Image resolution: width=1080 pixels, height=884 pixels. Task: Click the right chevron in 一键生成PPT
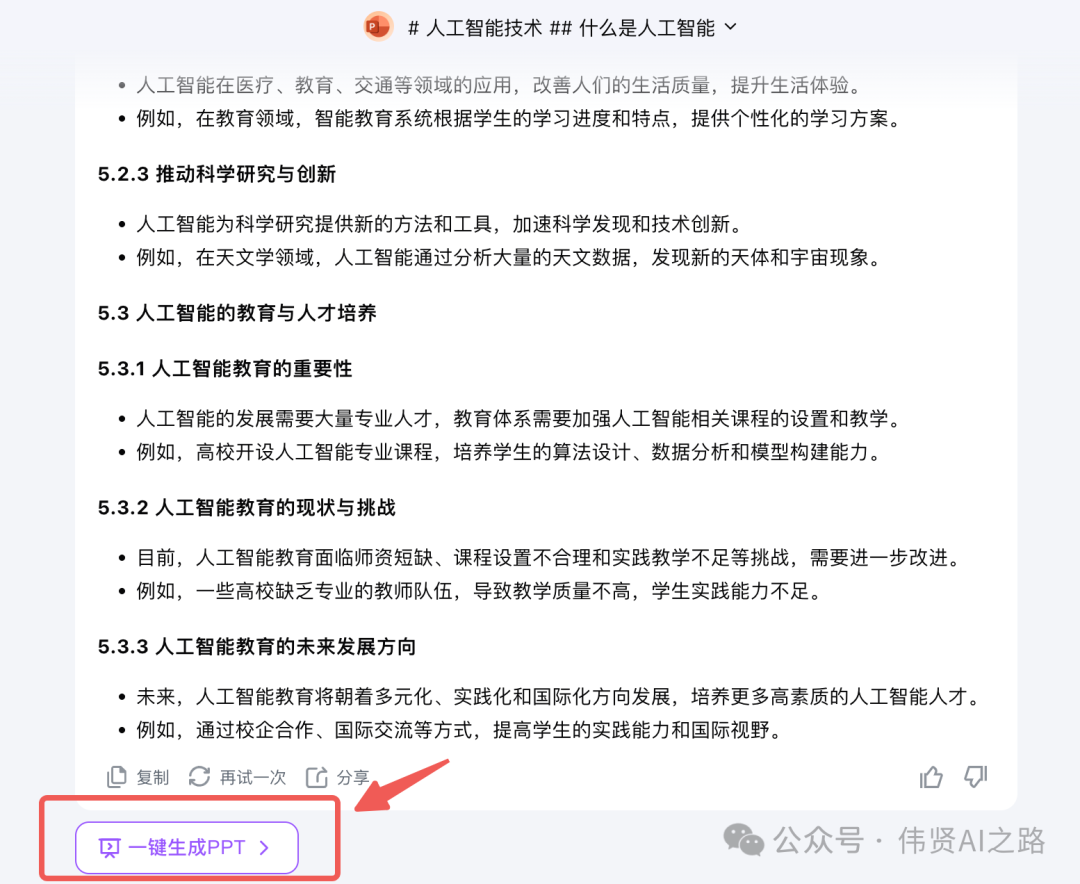point(264,847)
